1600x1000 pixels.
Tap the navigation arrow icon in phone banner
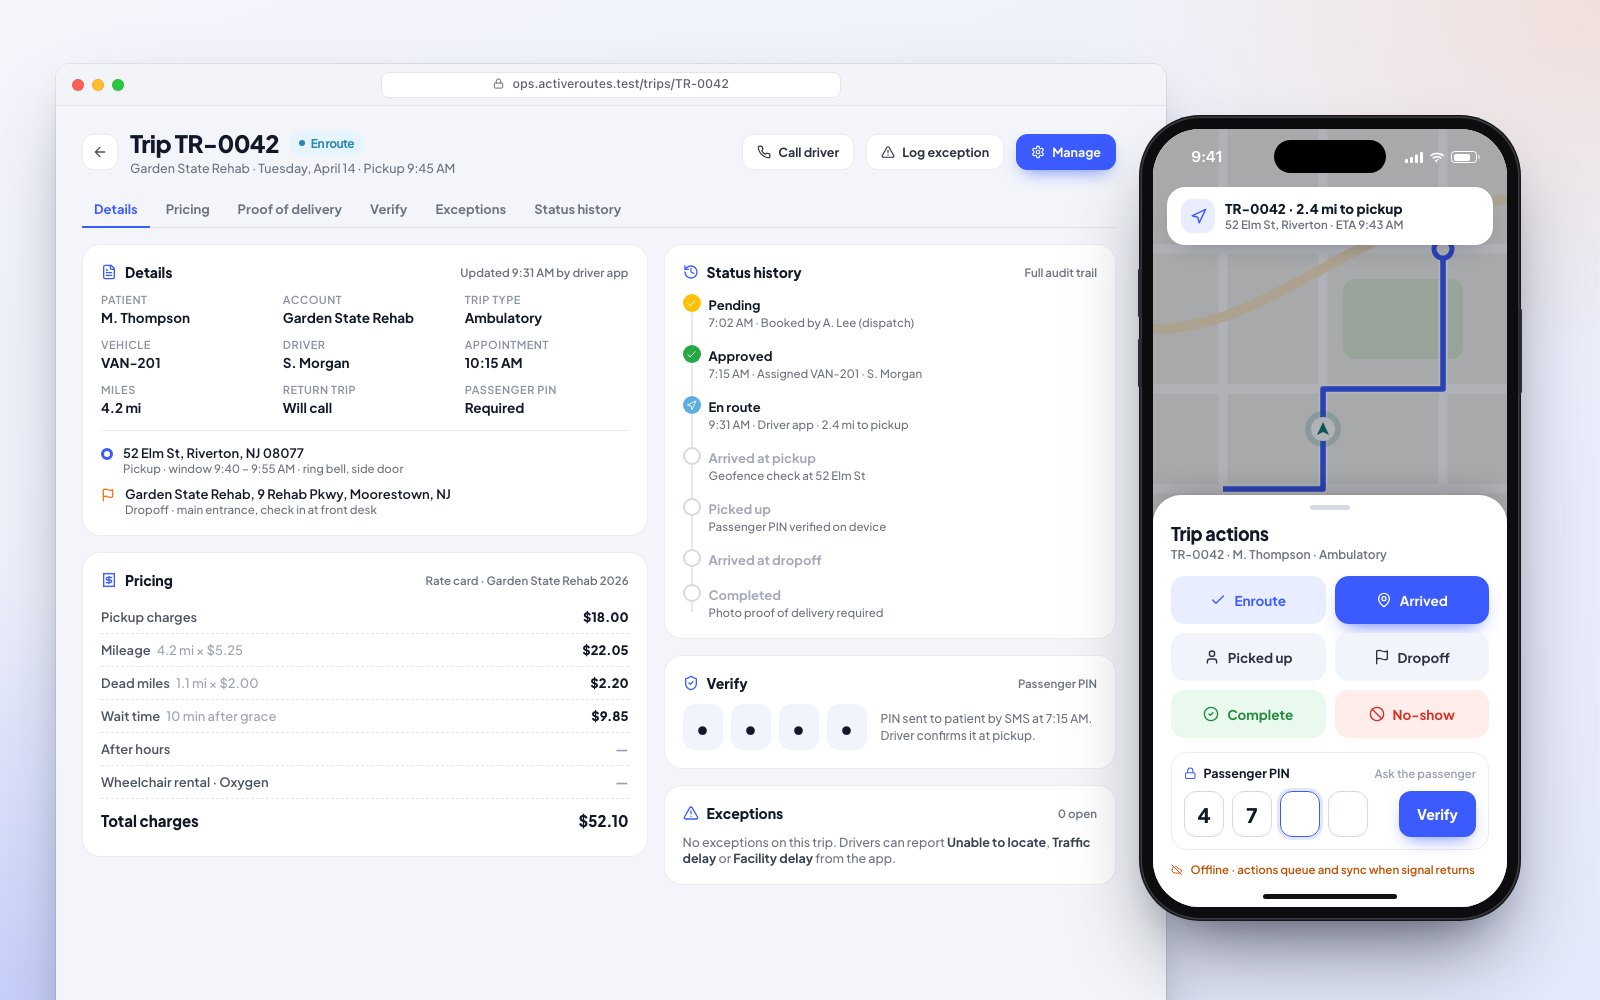(x=1198, y=216)
